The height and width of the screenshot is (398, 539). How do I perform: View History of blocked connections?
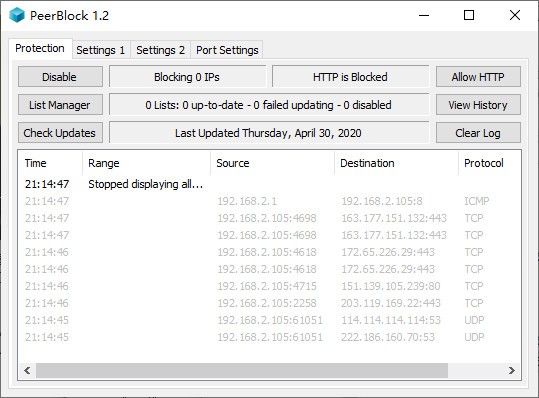pos(478,105)
